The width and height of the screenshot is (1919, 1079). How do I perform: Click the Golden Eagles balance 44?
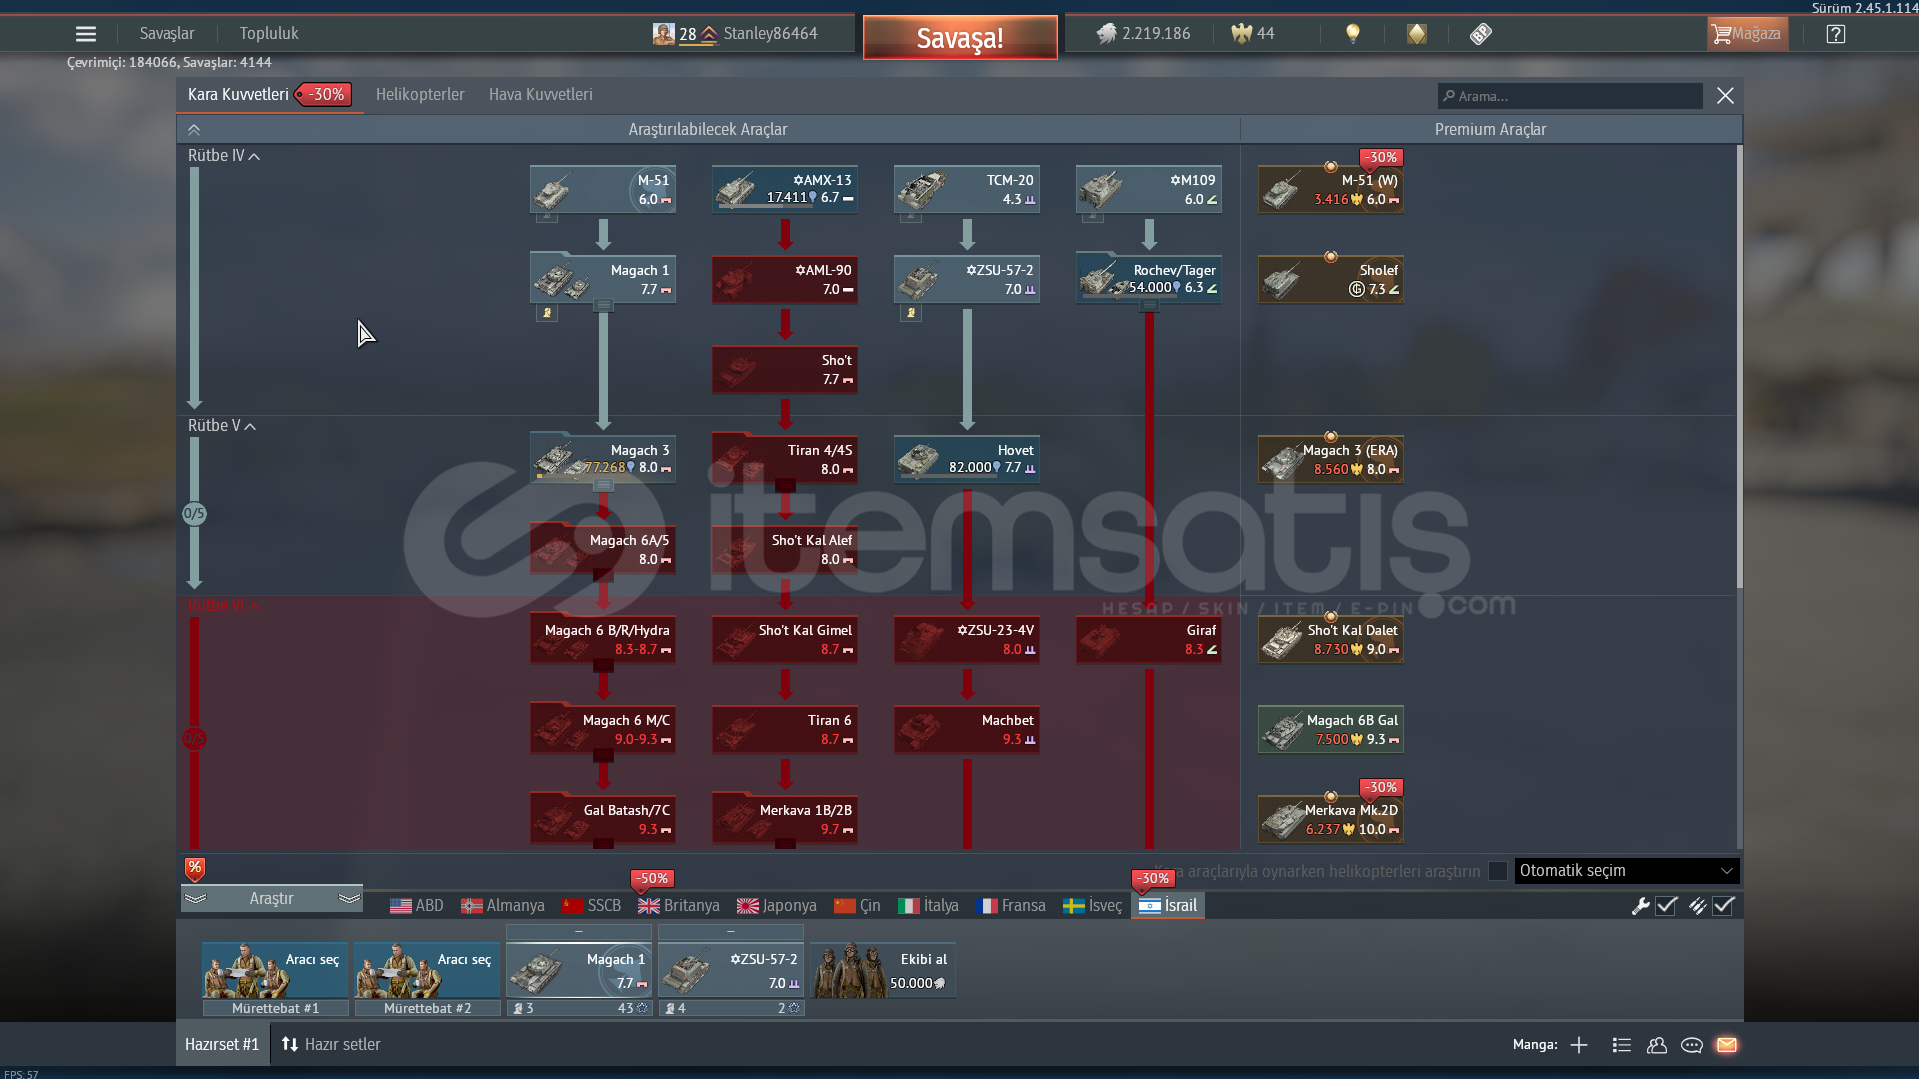point(1253,34)
